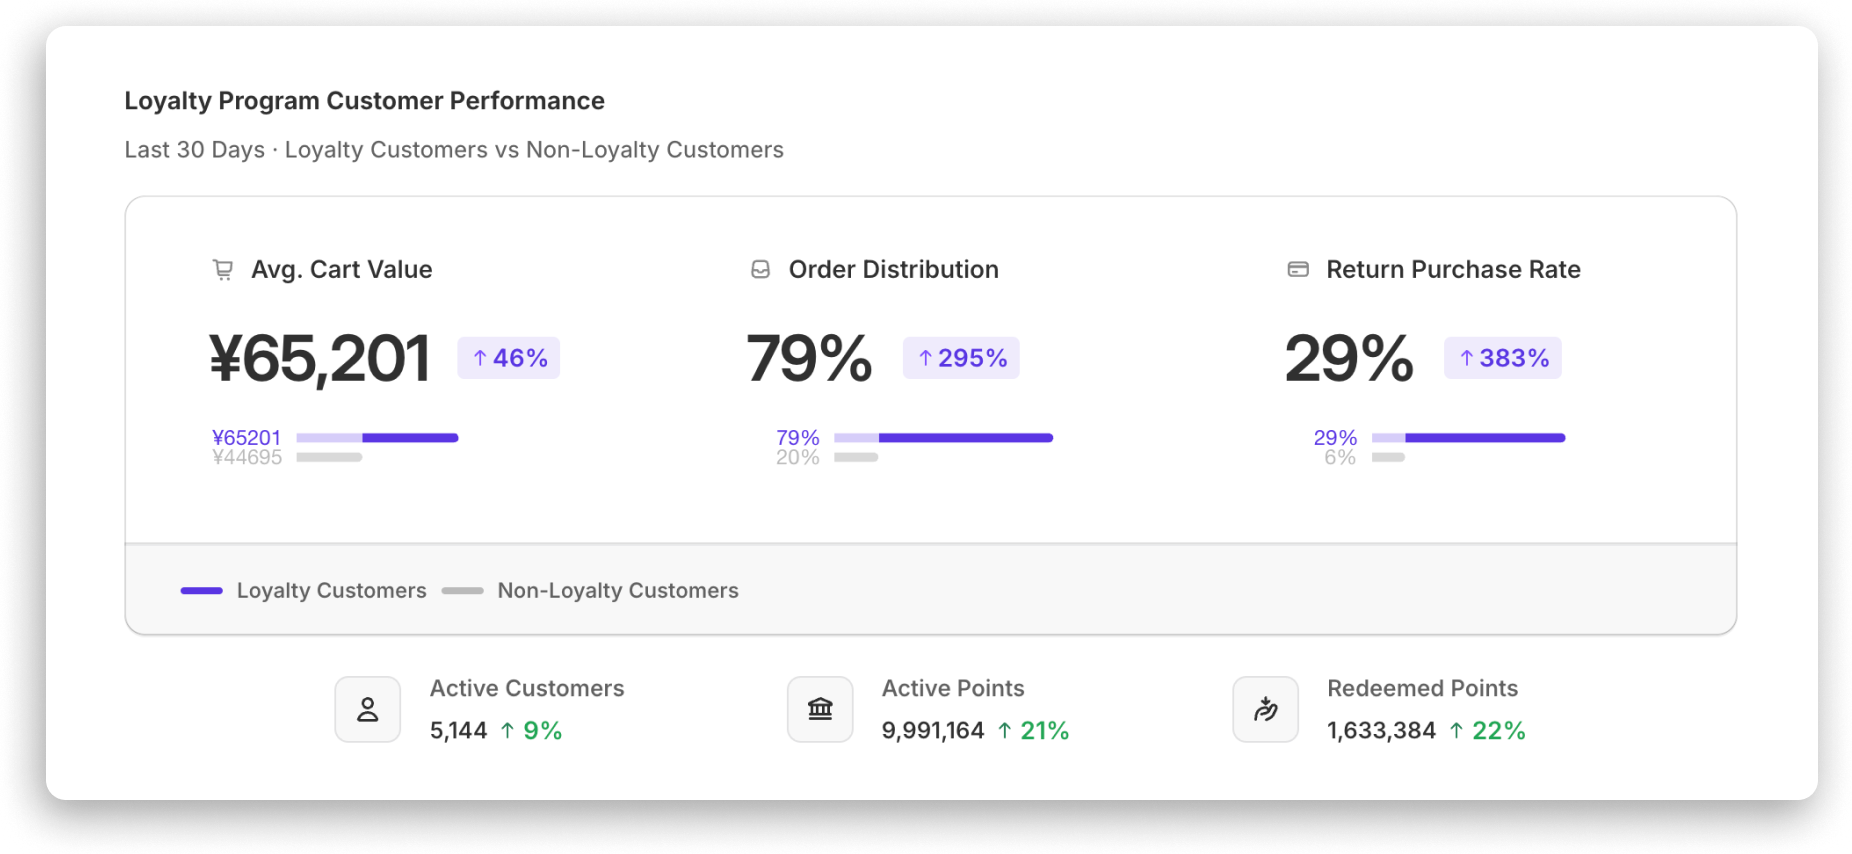The height and width of the screenshot is (854, 1852).
Task: Click the card icon beside Return Purchase Rate
Action: click(1298, 269)
